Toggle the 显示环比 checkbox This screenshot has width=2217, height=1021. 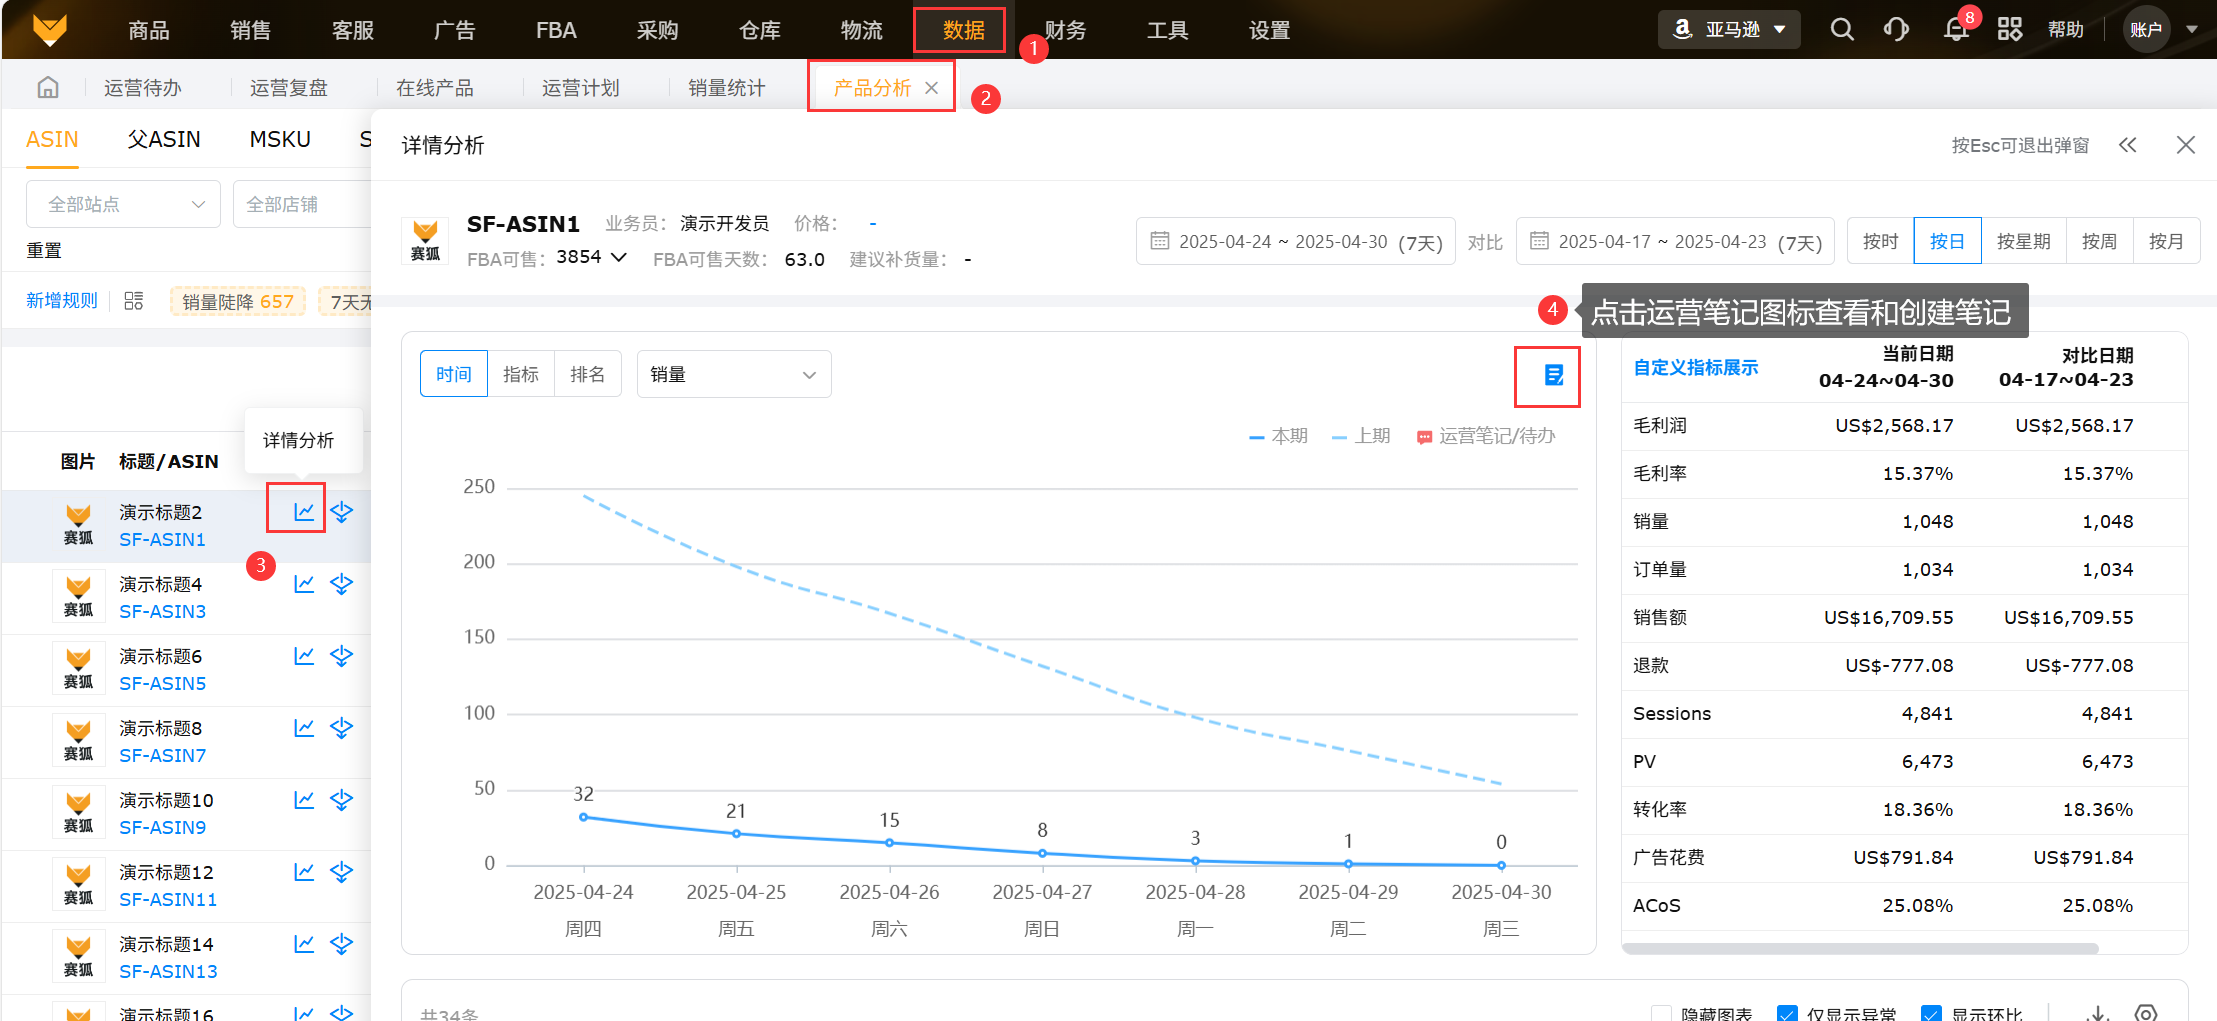1931,1014
